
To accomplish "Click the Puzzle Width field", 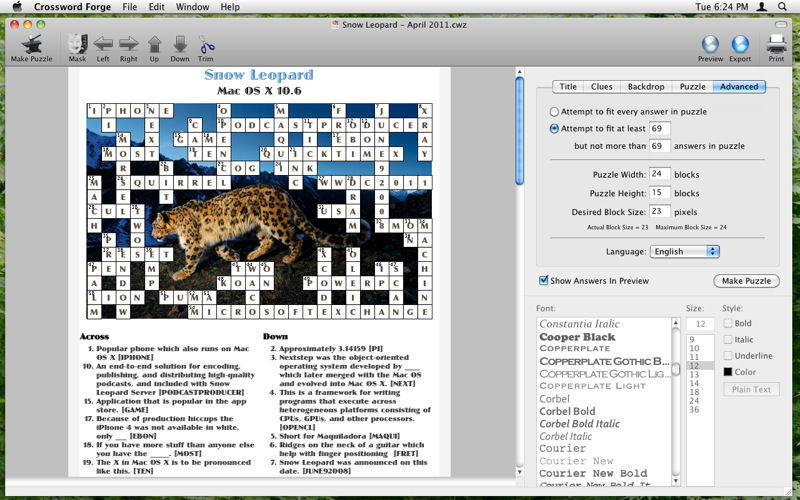I will (660, 174).
